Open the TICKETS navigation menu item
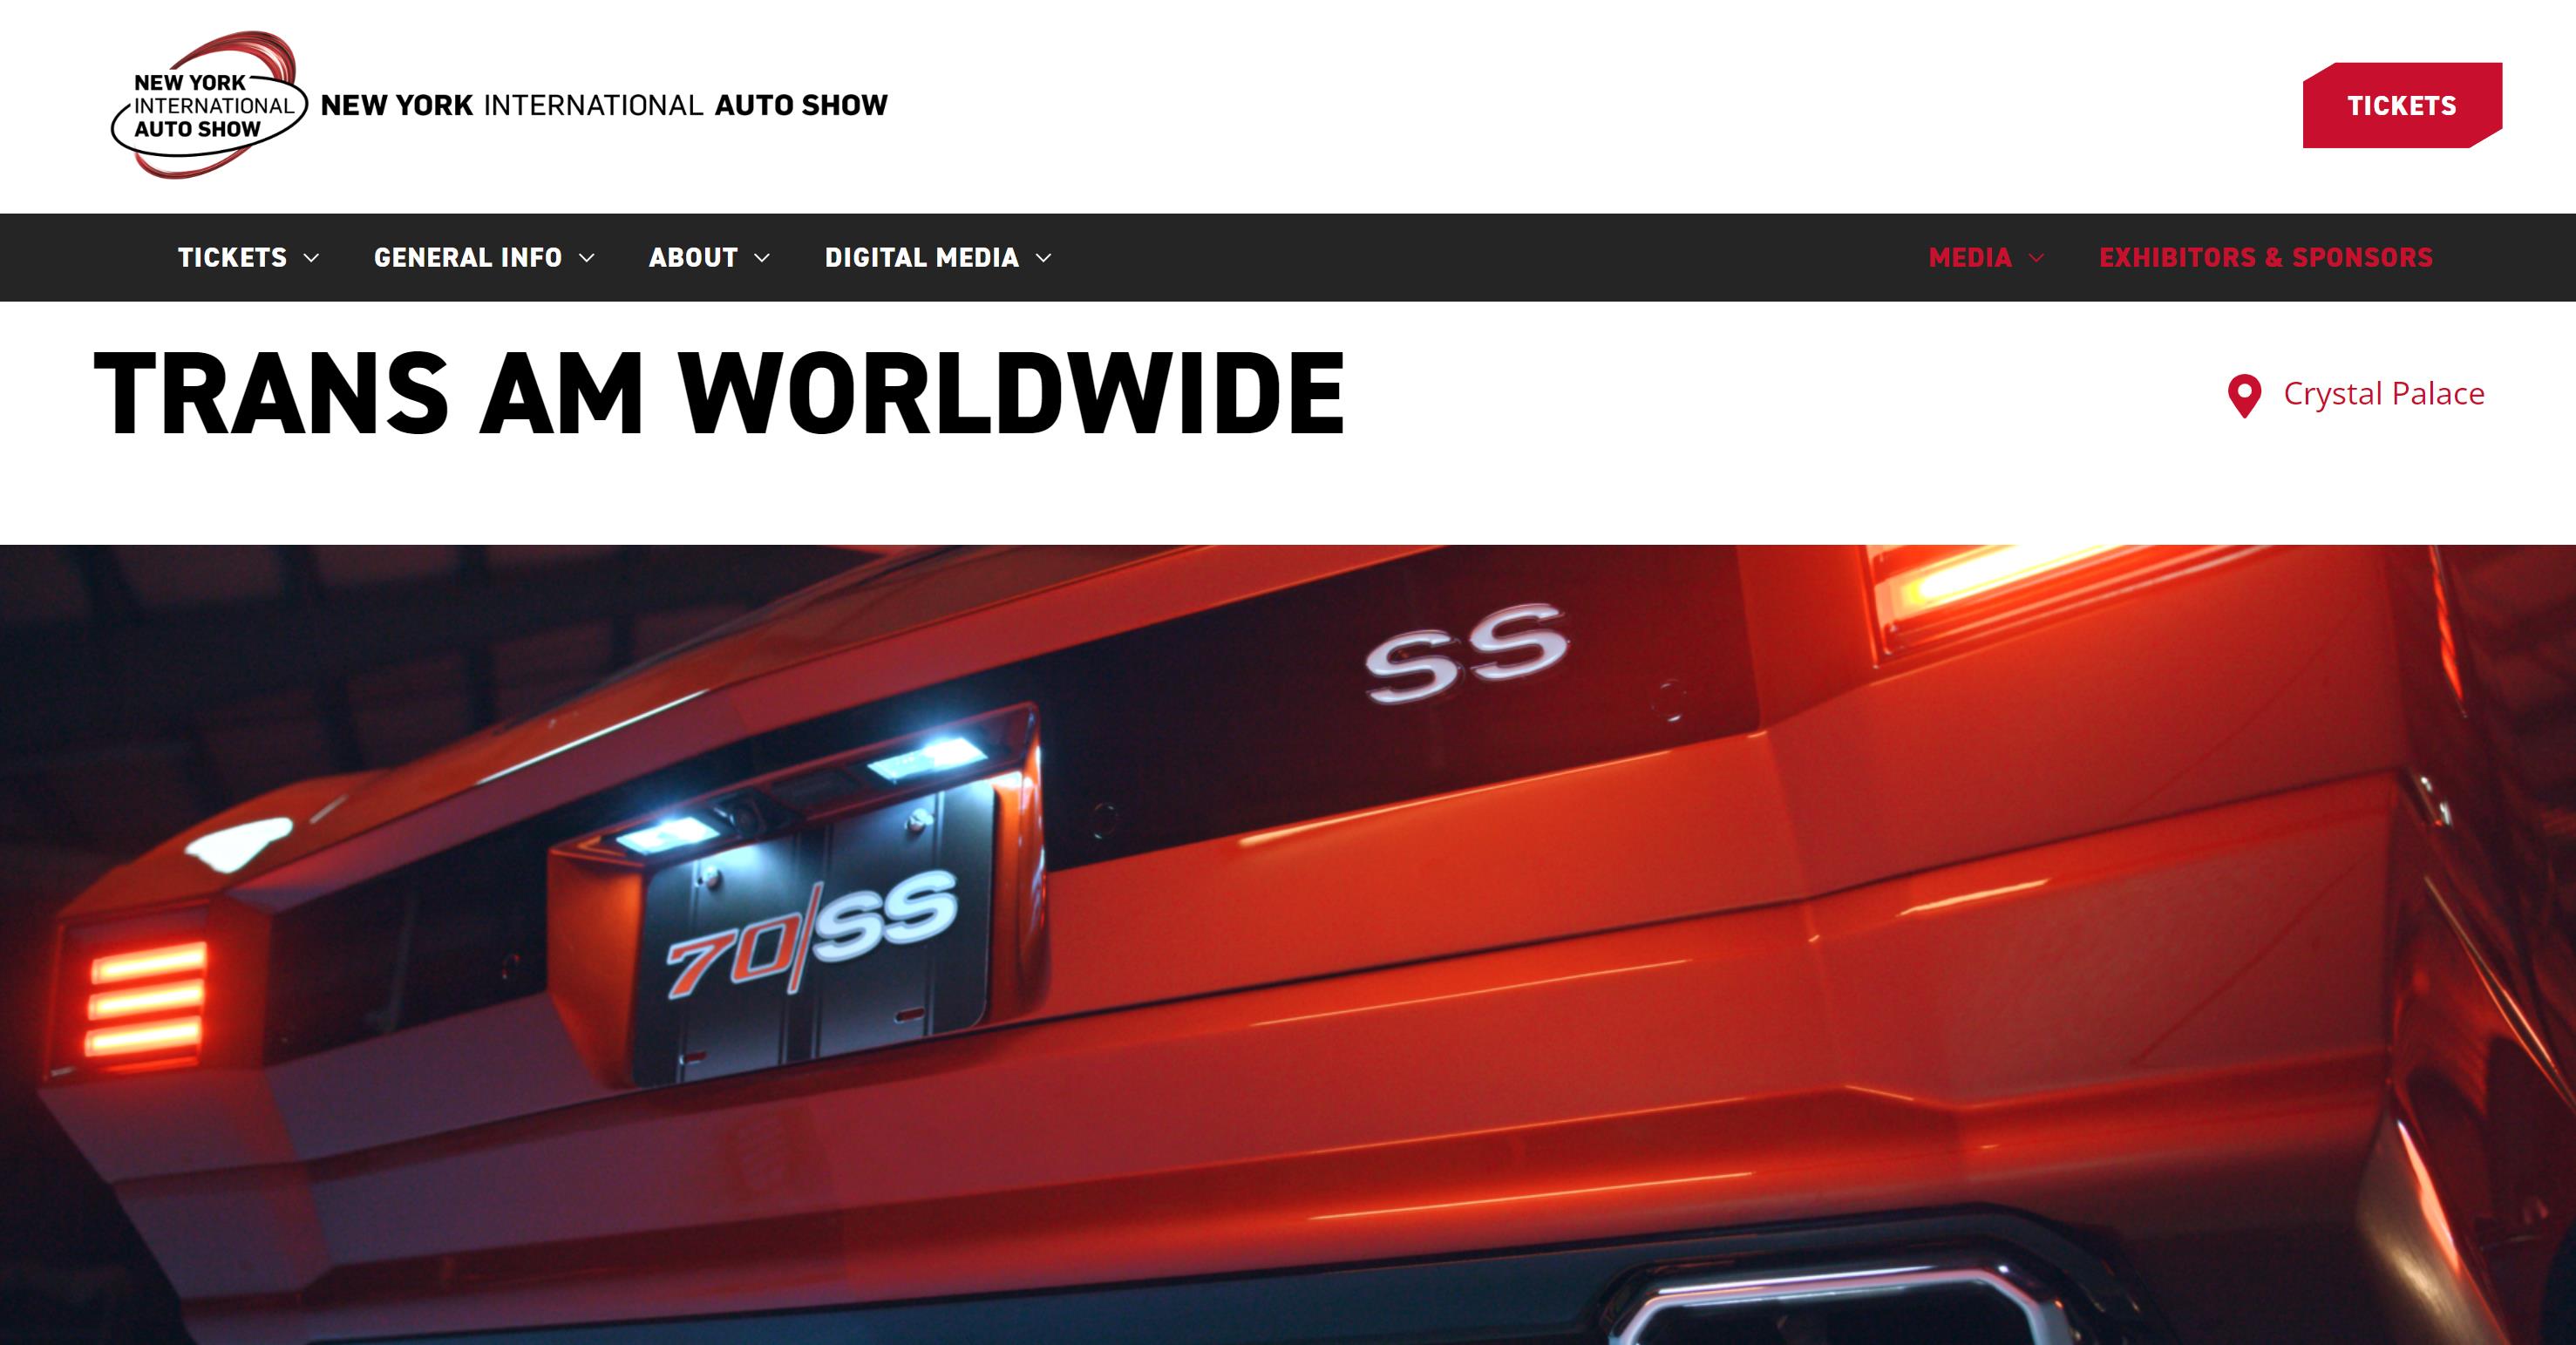2576x1345 pixels. pos(232,258)
